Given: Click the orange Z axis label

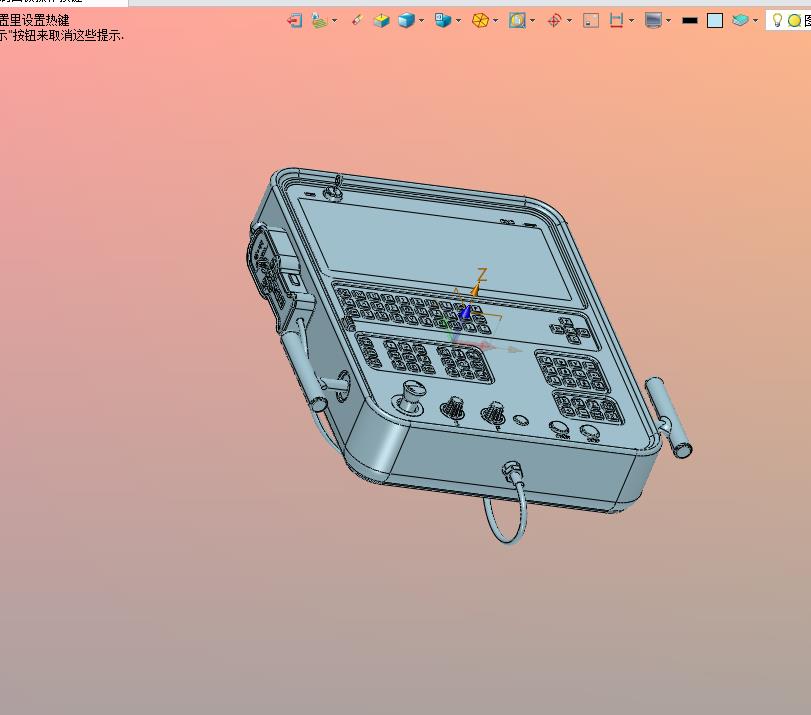Looking at the screenshot, I should tap(481, 275).
